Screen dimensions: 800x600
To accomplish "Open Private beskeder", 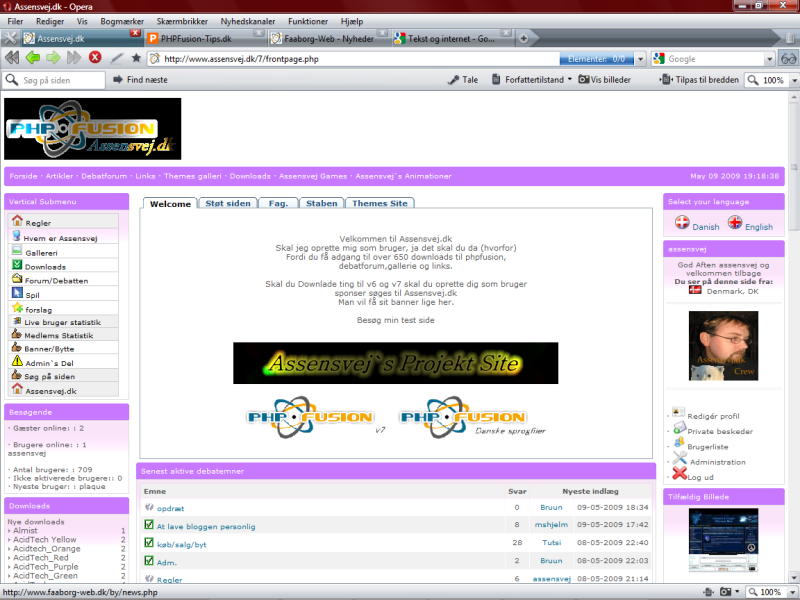I will 720,431.
